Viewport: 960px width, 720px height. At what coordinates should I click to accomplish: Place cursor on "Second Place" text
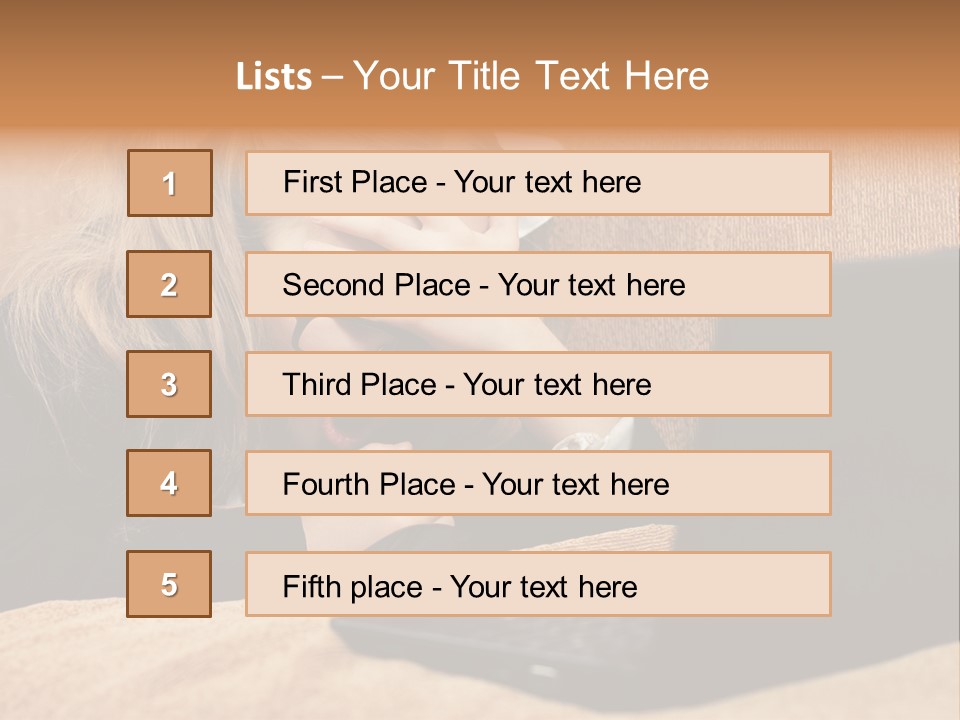coord(377,285)
